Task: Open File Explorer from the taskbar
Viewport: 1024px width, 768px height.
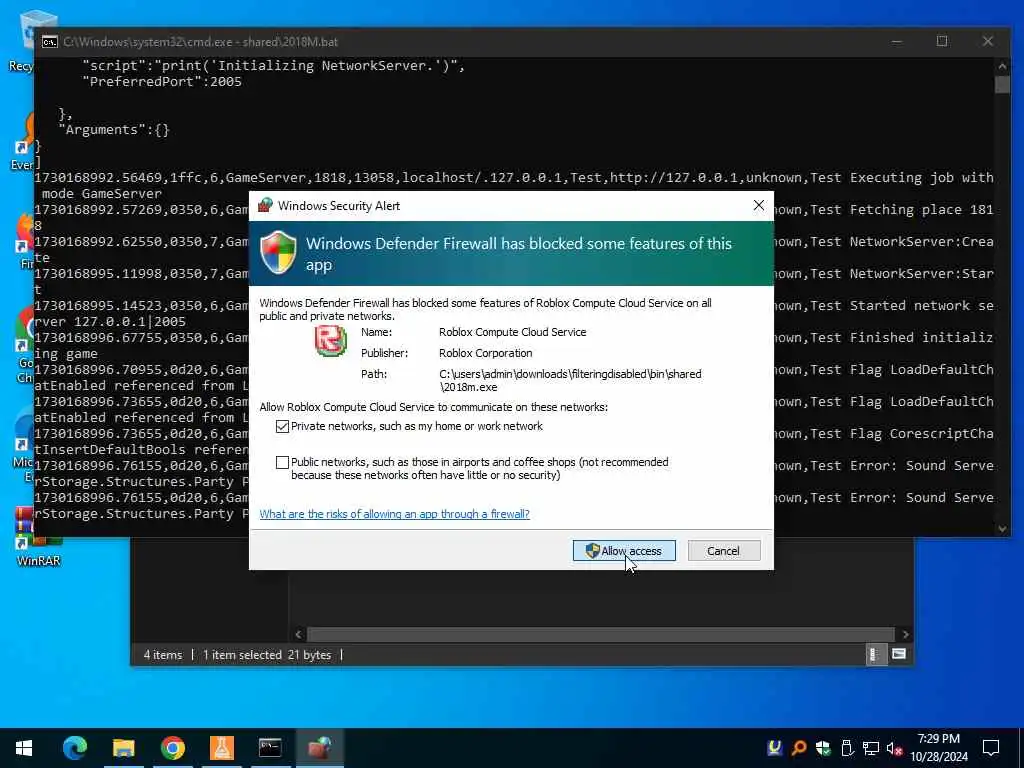Action: coord(123,748)
